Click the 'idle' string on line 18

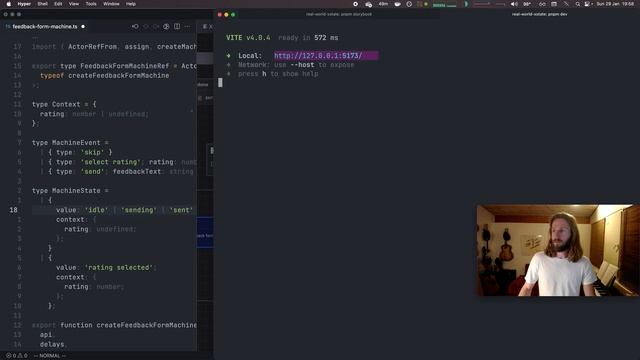pos(96,210)
